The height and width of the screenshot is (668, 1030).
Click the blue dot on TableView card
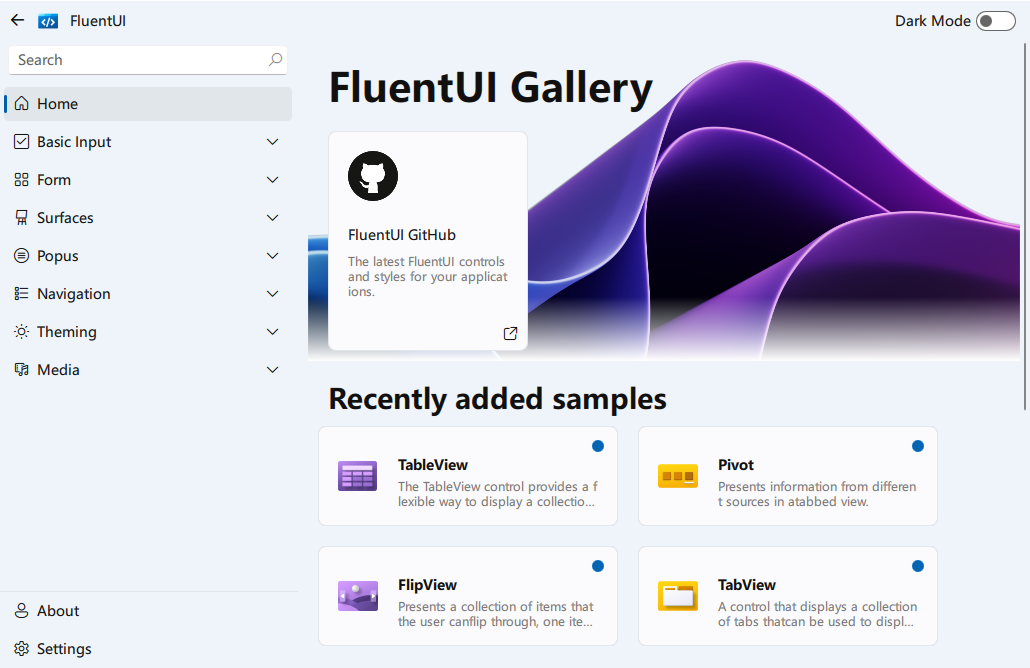click(x=598, y=446)
